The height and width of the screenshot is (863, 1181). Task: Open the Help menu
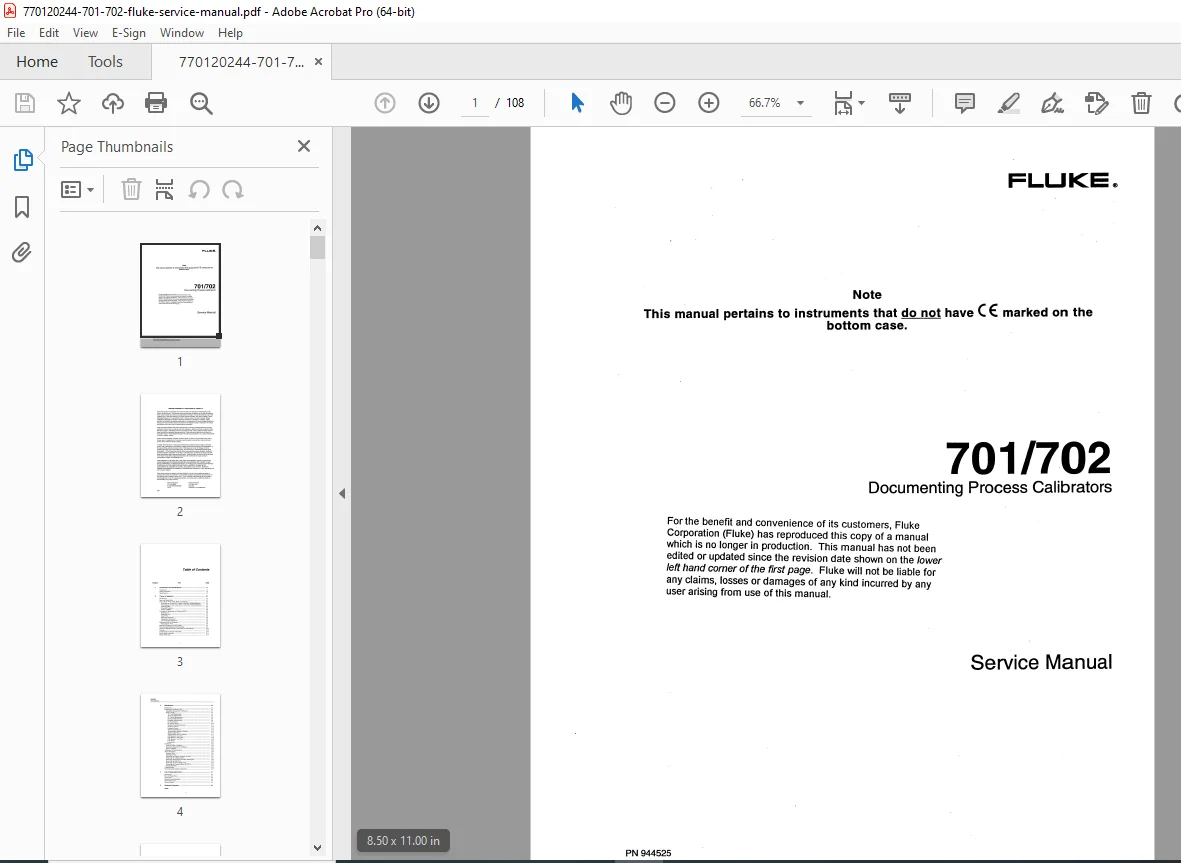tap(230, 33)
